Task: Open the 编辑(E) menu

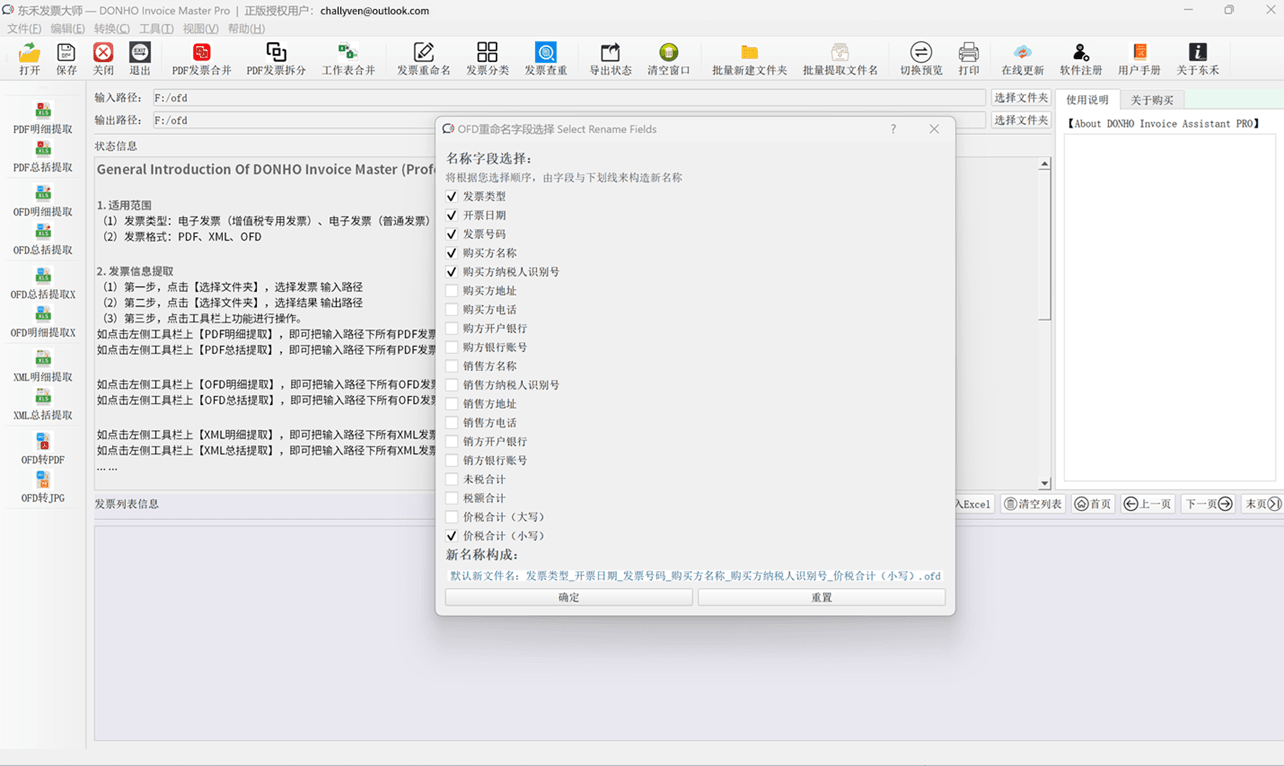Action: (x=68, y=29)
